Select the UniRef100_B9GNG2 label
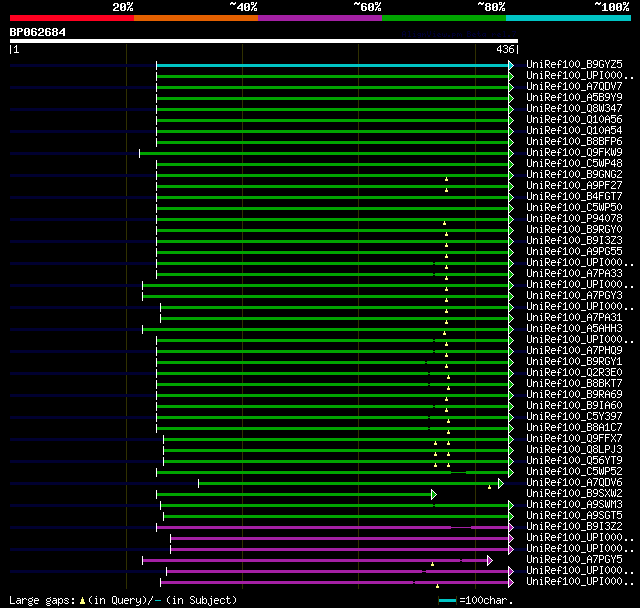640x608 pixels. coord(574,175)
